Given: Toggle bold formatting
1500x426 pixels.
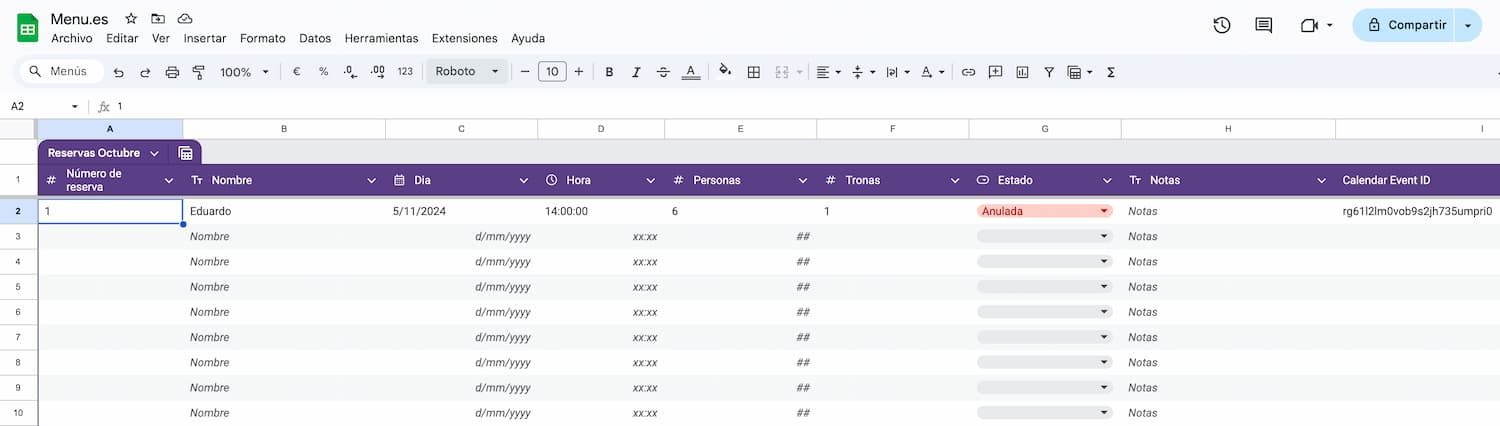Looking at the screenshot, I should (x=609, y=72).
